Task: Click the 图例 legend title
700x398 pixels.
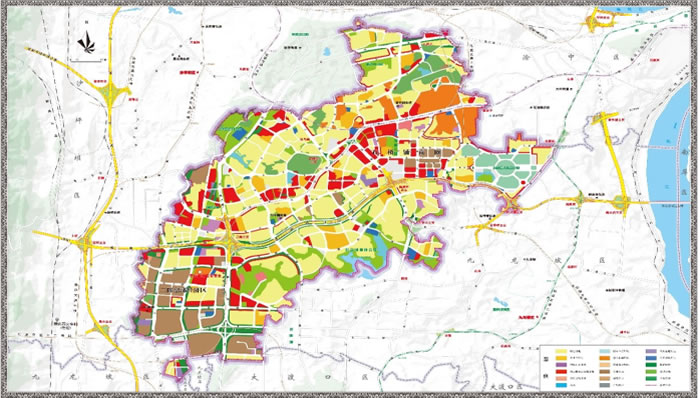Action: [546, 367]
